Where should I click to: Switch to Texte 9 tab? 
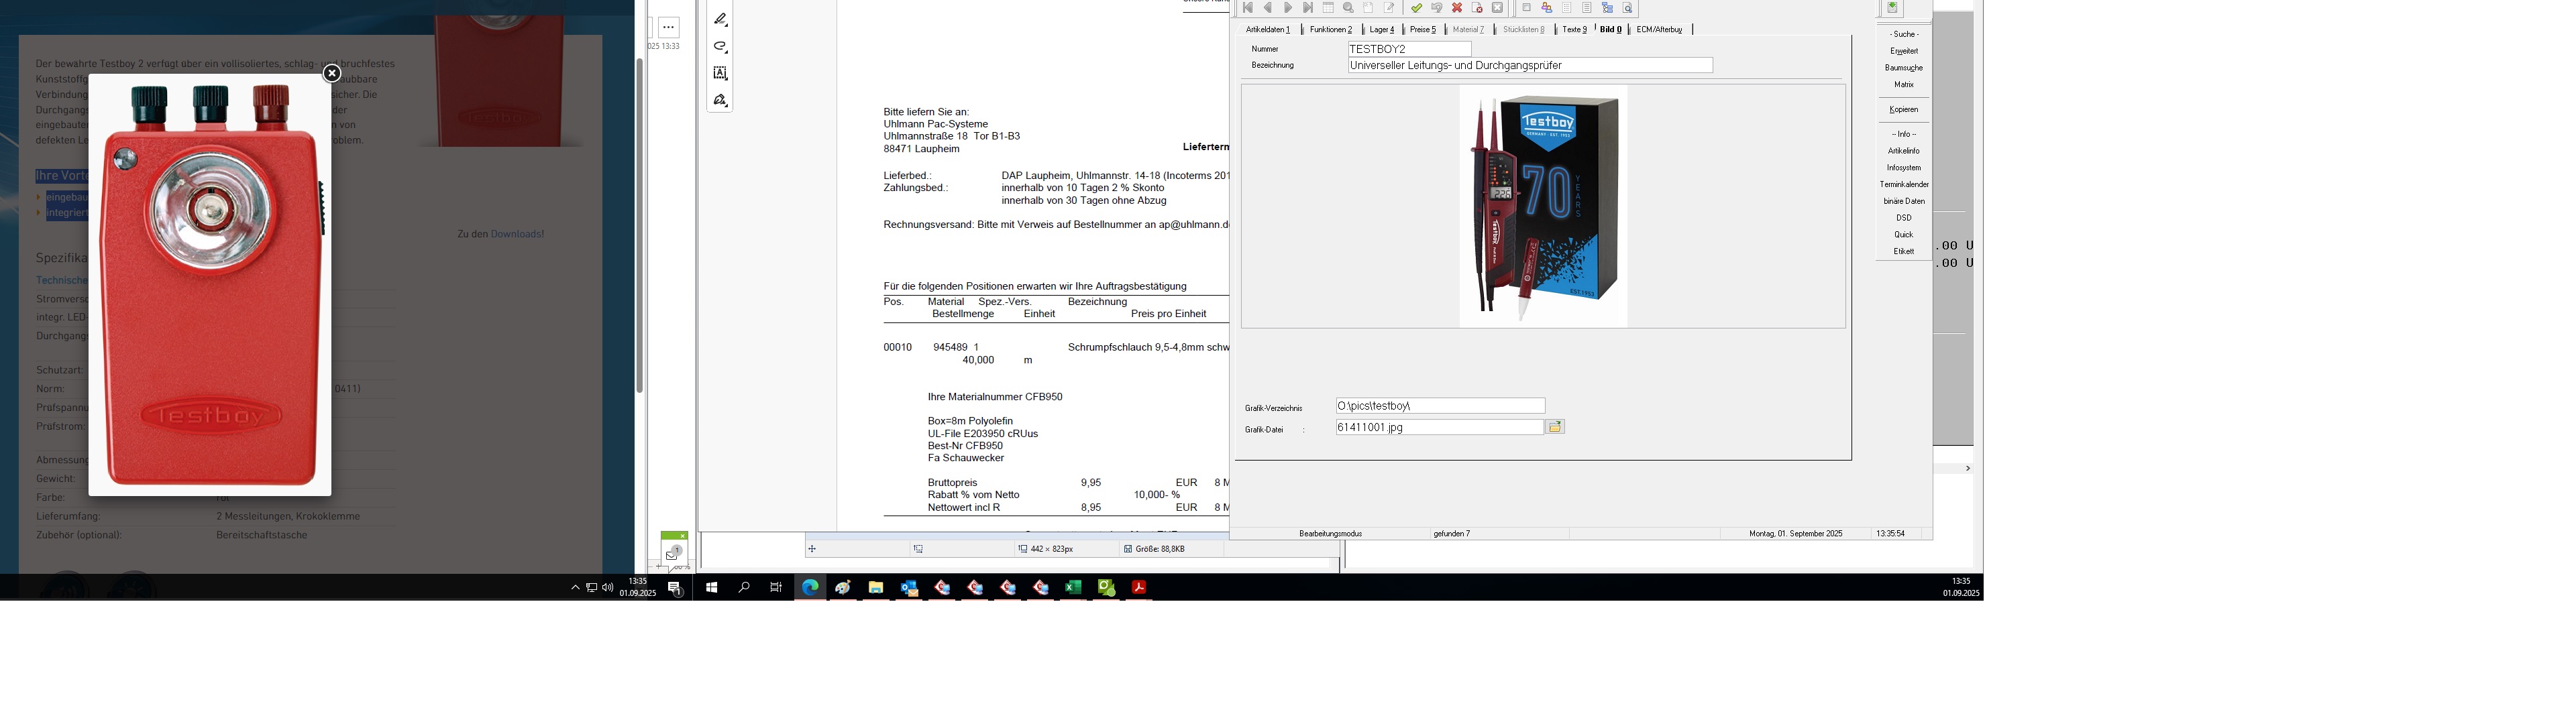[1575, 29]
